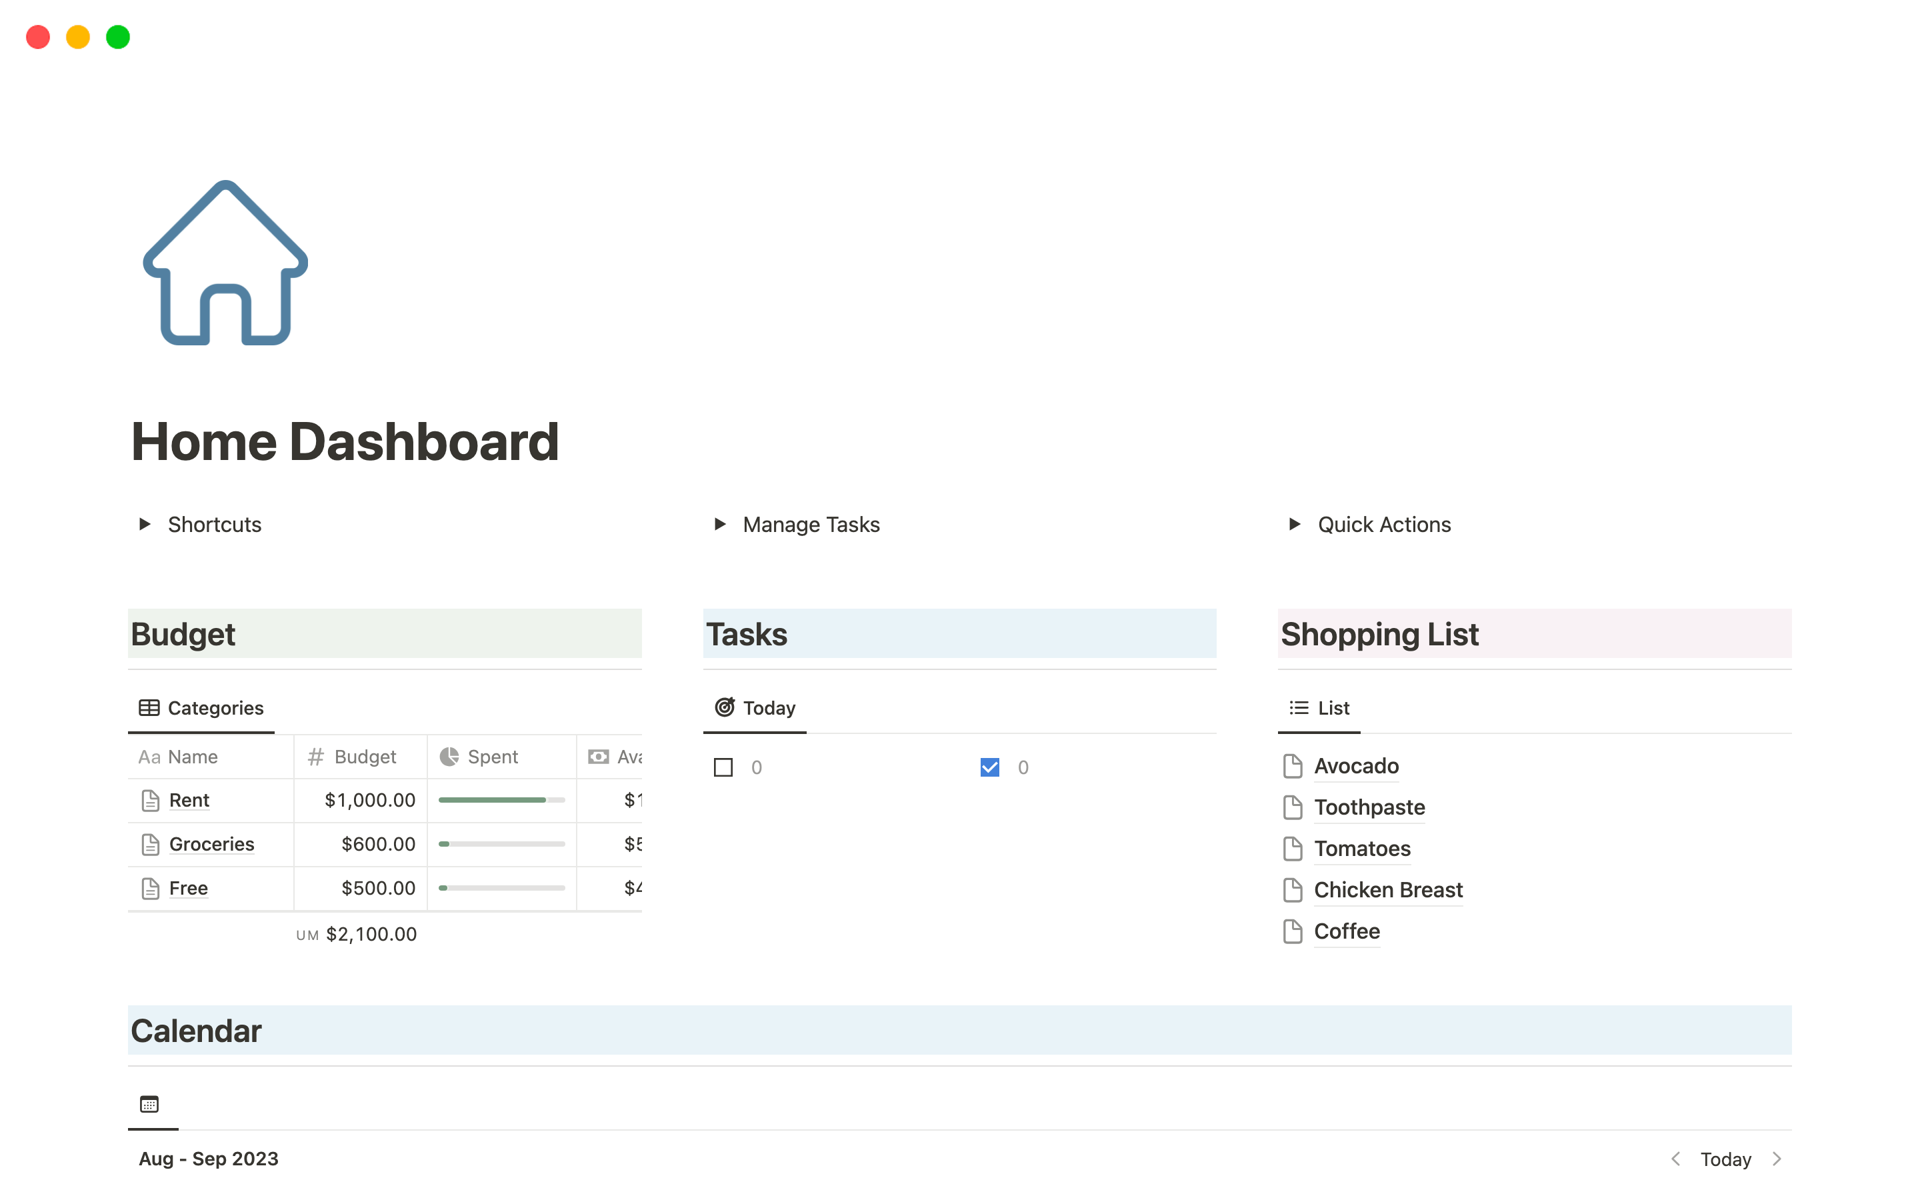Check the empty task checkbox in Tasks
Image resolution: width=1920 pixels, height=1200 pixels.
coord(723,766)
